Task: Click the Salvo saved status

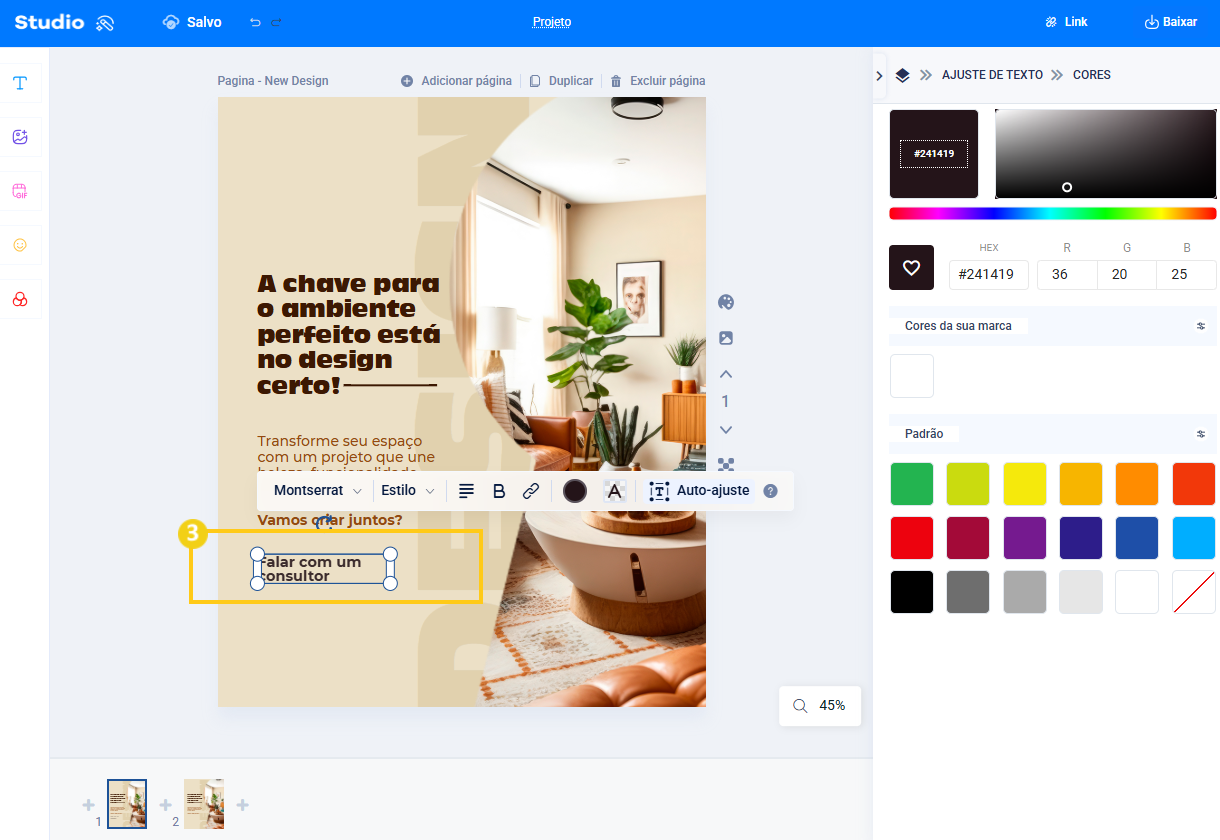Action: pyautogui.click(x=192, y=22)
